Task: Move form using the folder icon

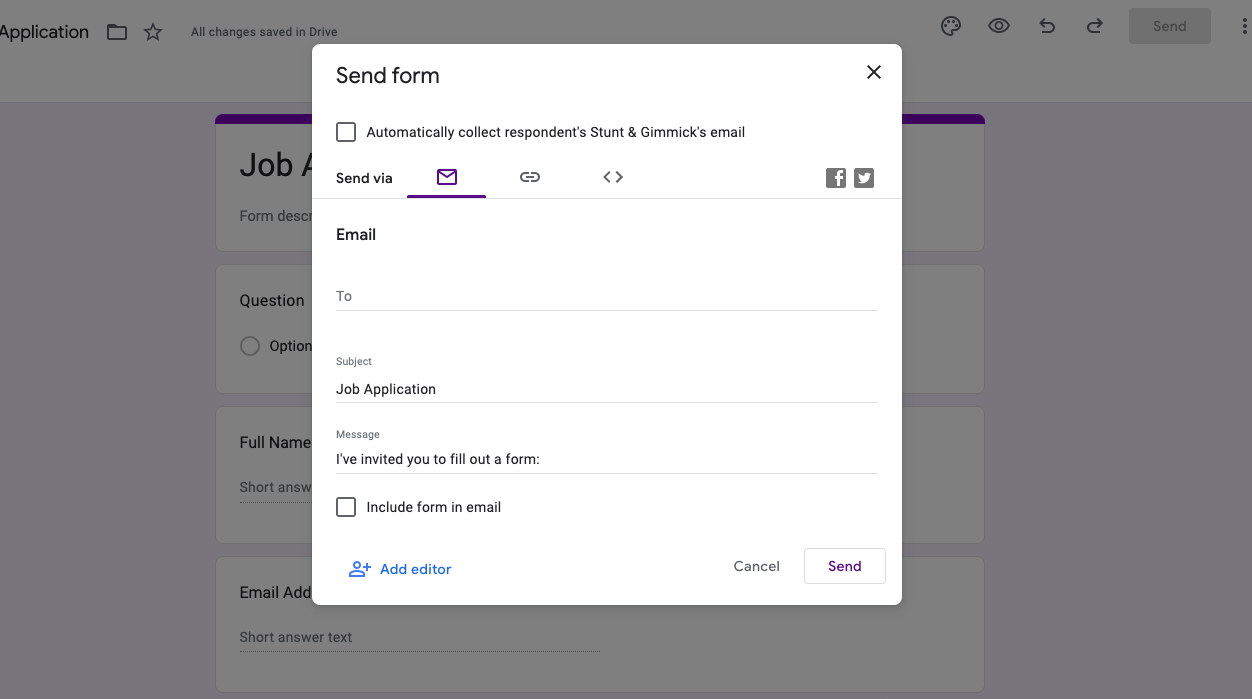Action: coord(117,32)
